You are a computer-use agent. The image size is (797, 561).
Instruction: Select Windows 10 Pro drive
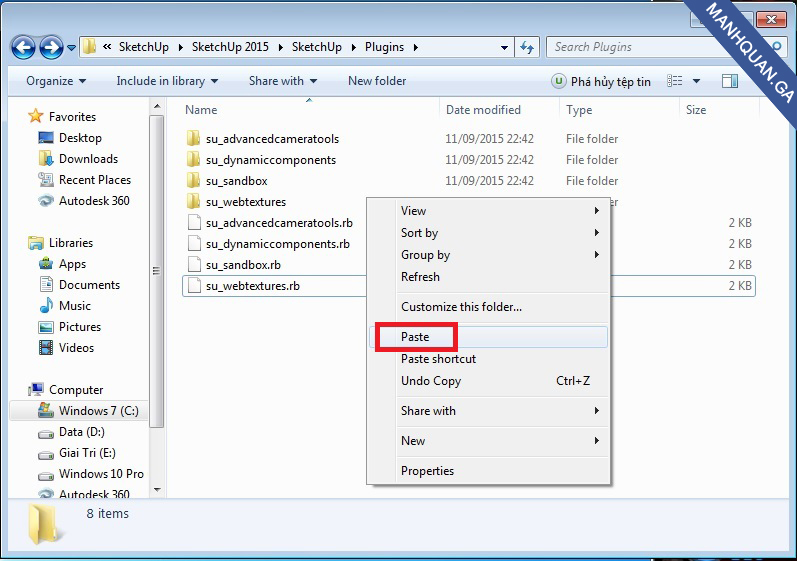click(91, 474)
